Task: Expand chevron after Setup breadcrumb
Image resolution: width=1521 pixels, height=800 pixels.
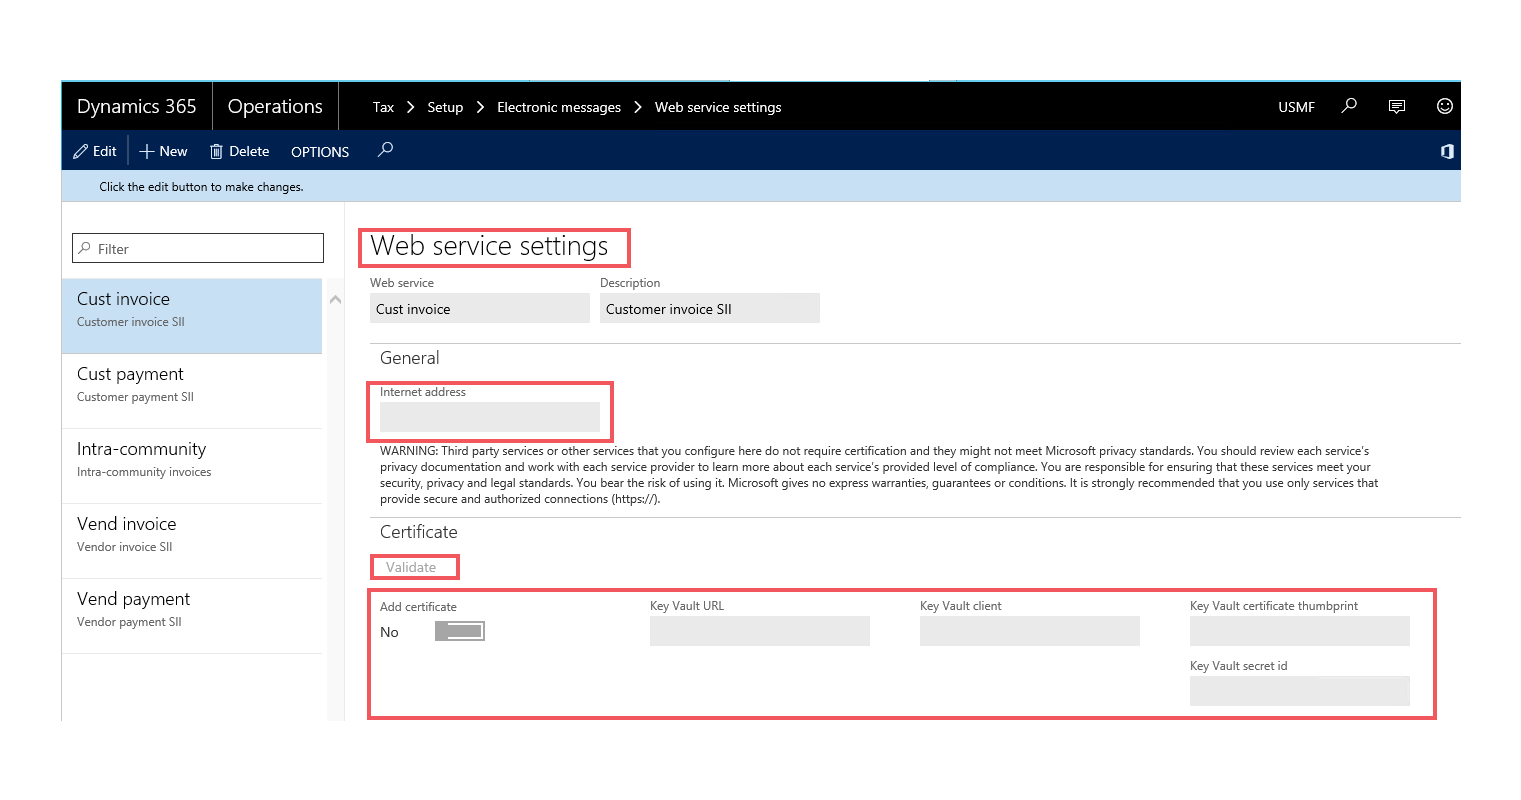Action: point(480,107)
